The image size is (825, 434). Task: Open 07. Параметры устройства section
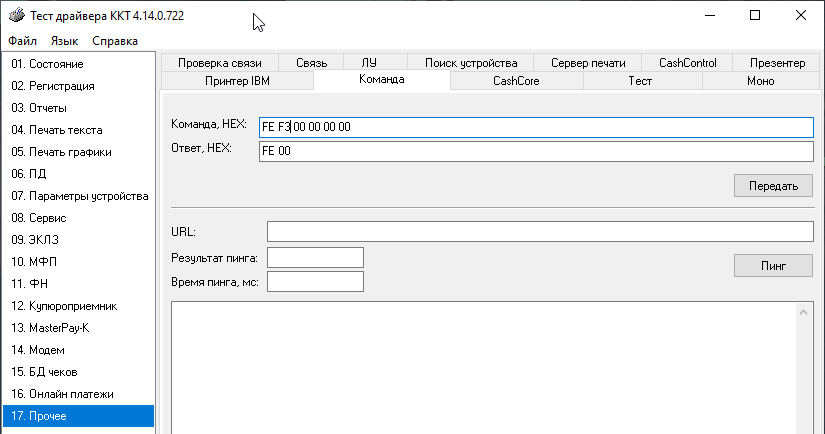click(x=78, y=196)
